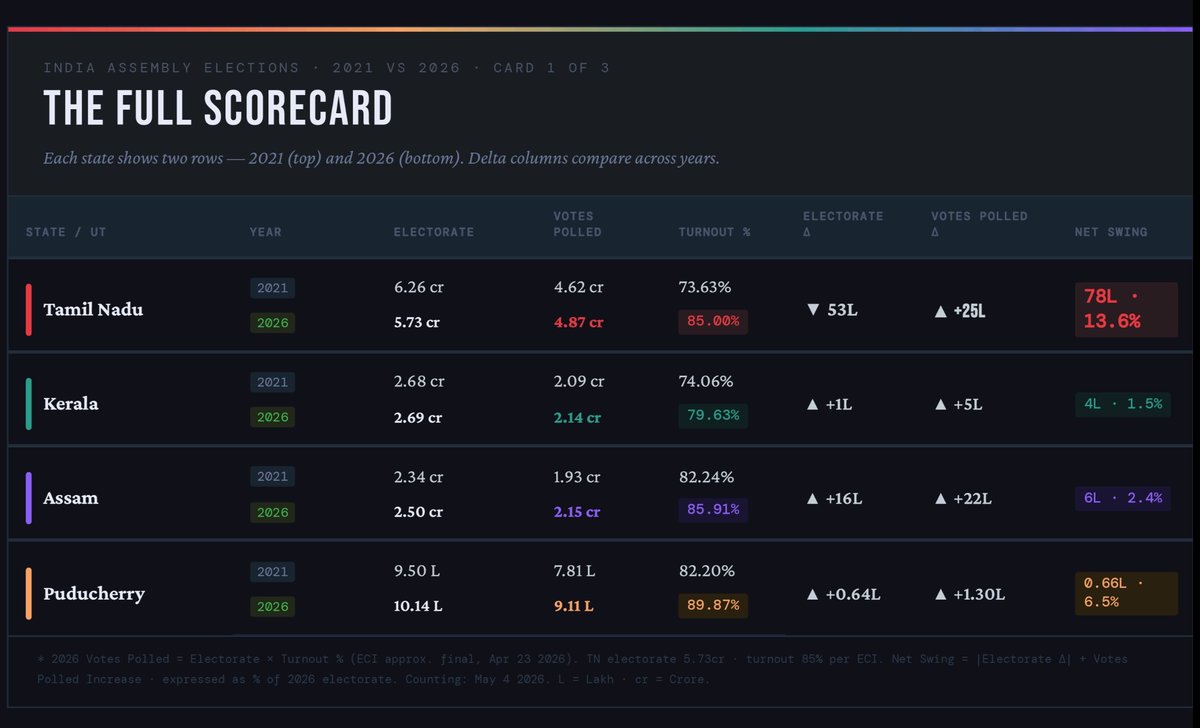Click Tamil Nadu electorate value 6.26 cr

pyautogui.click(x=419, y=287)
